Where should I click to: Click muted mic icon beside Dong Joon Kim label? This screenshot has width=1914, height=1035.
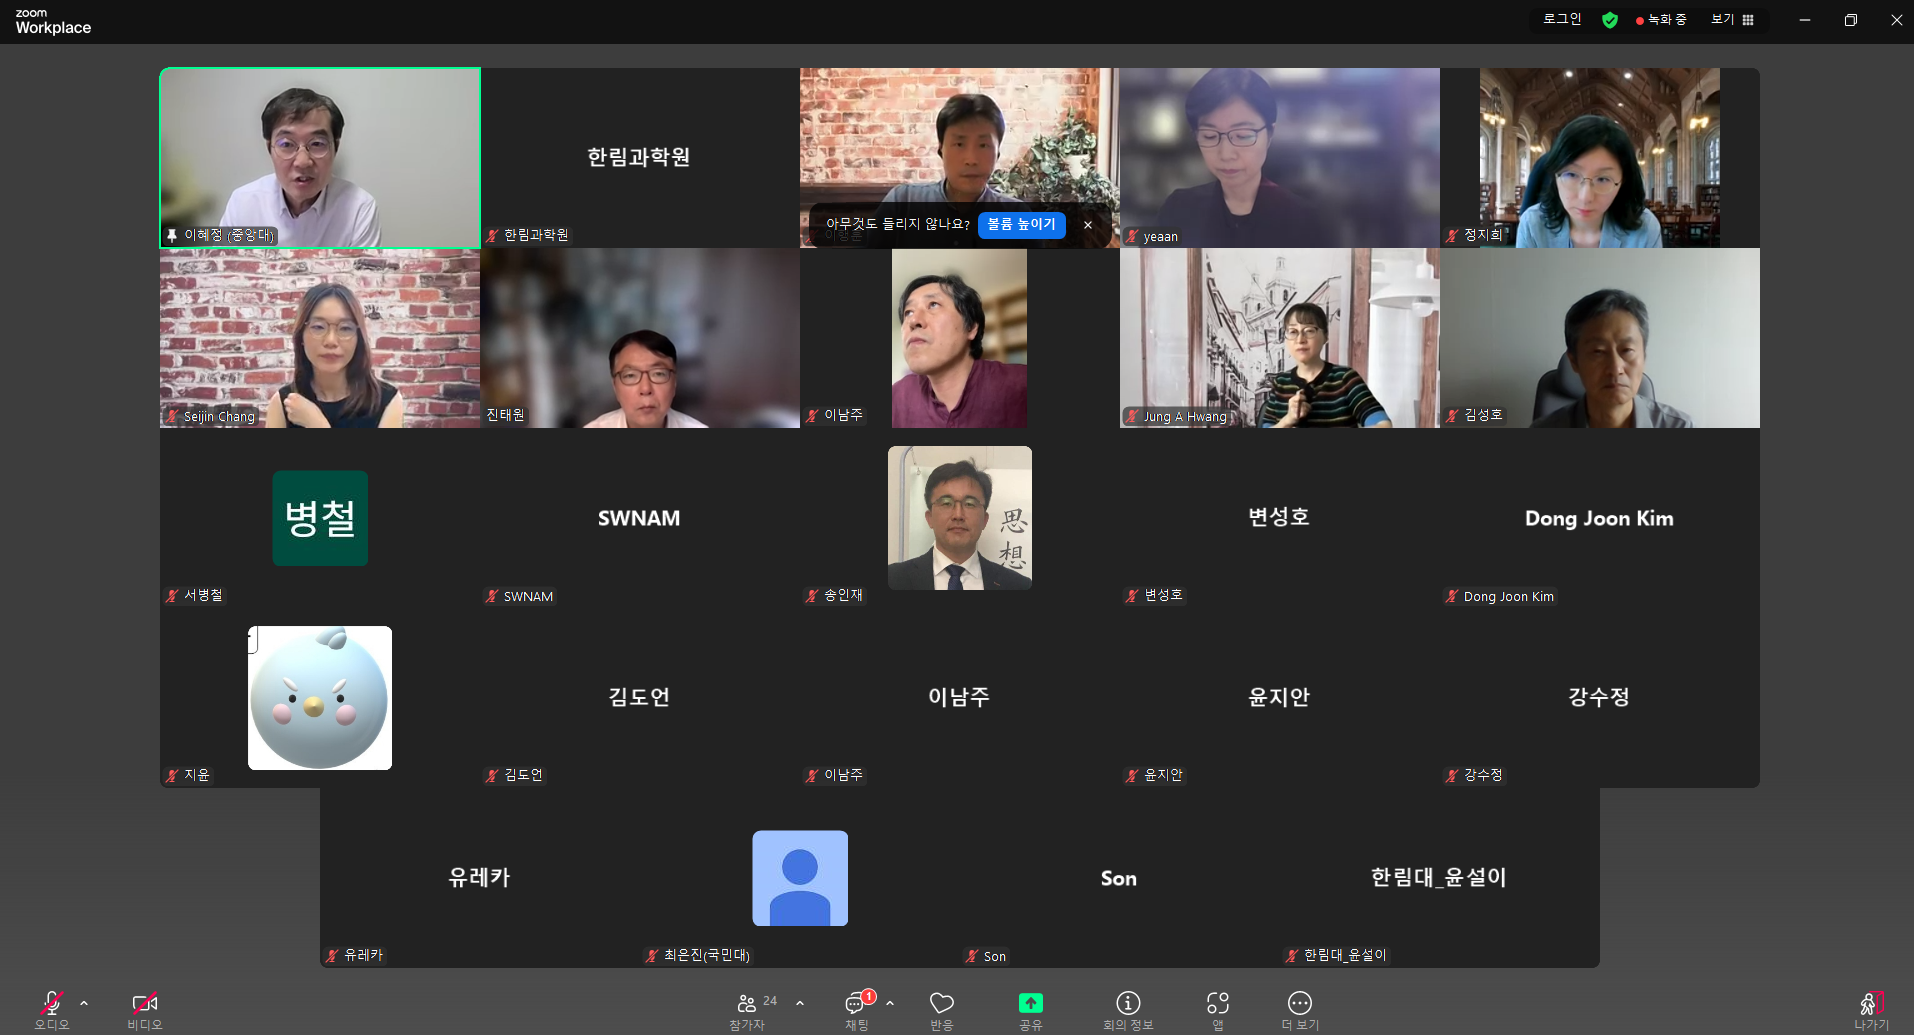1452,597
